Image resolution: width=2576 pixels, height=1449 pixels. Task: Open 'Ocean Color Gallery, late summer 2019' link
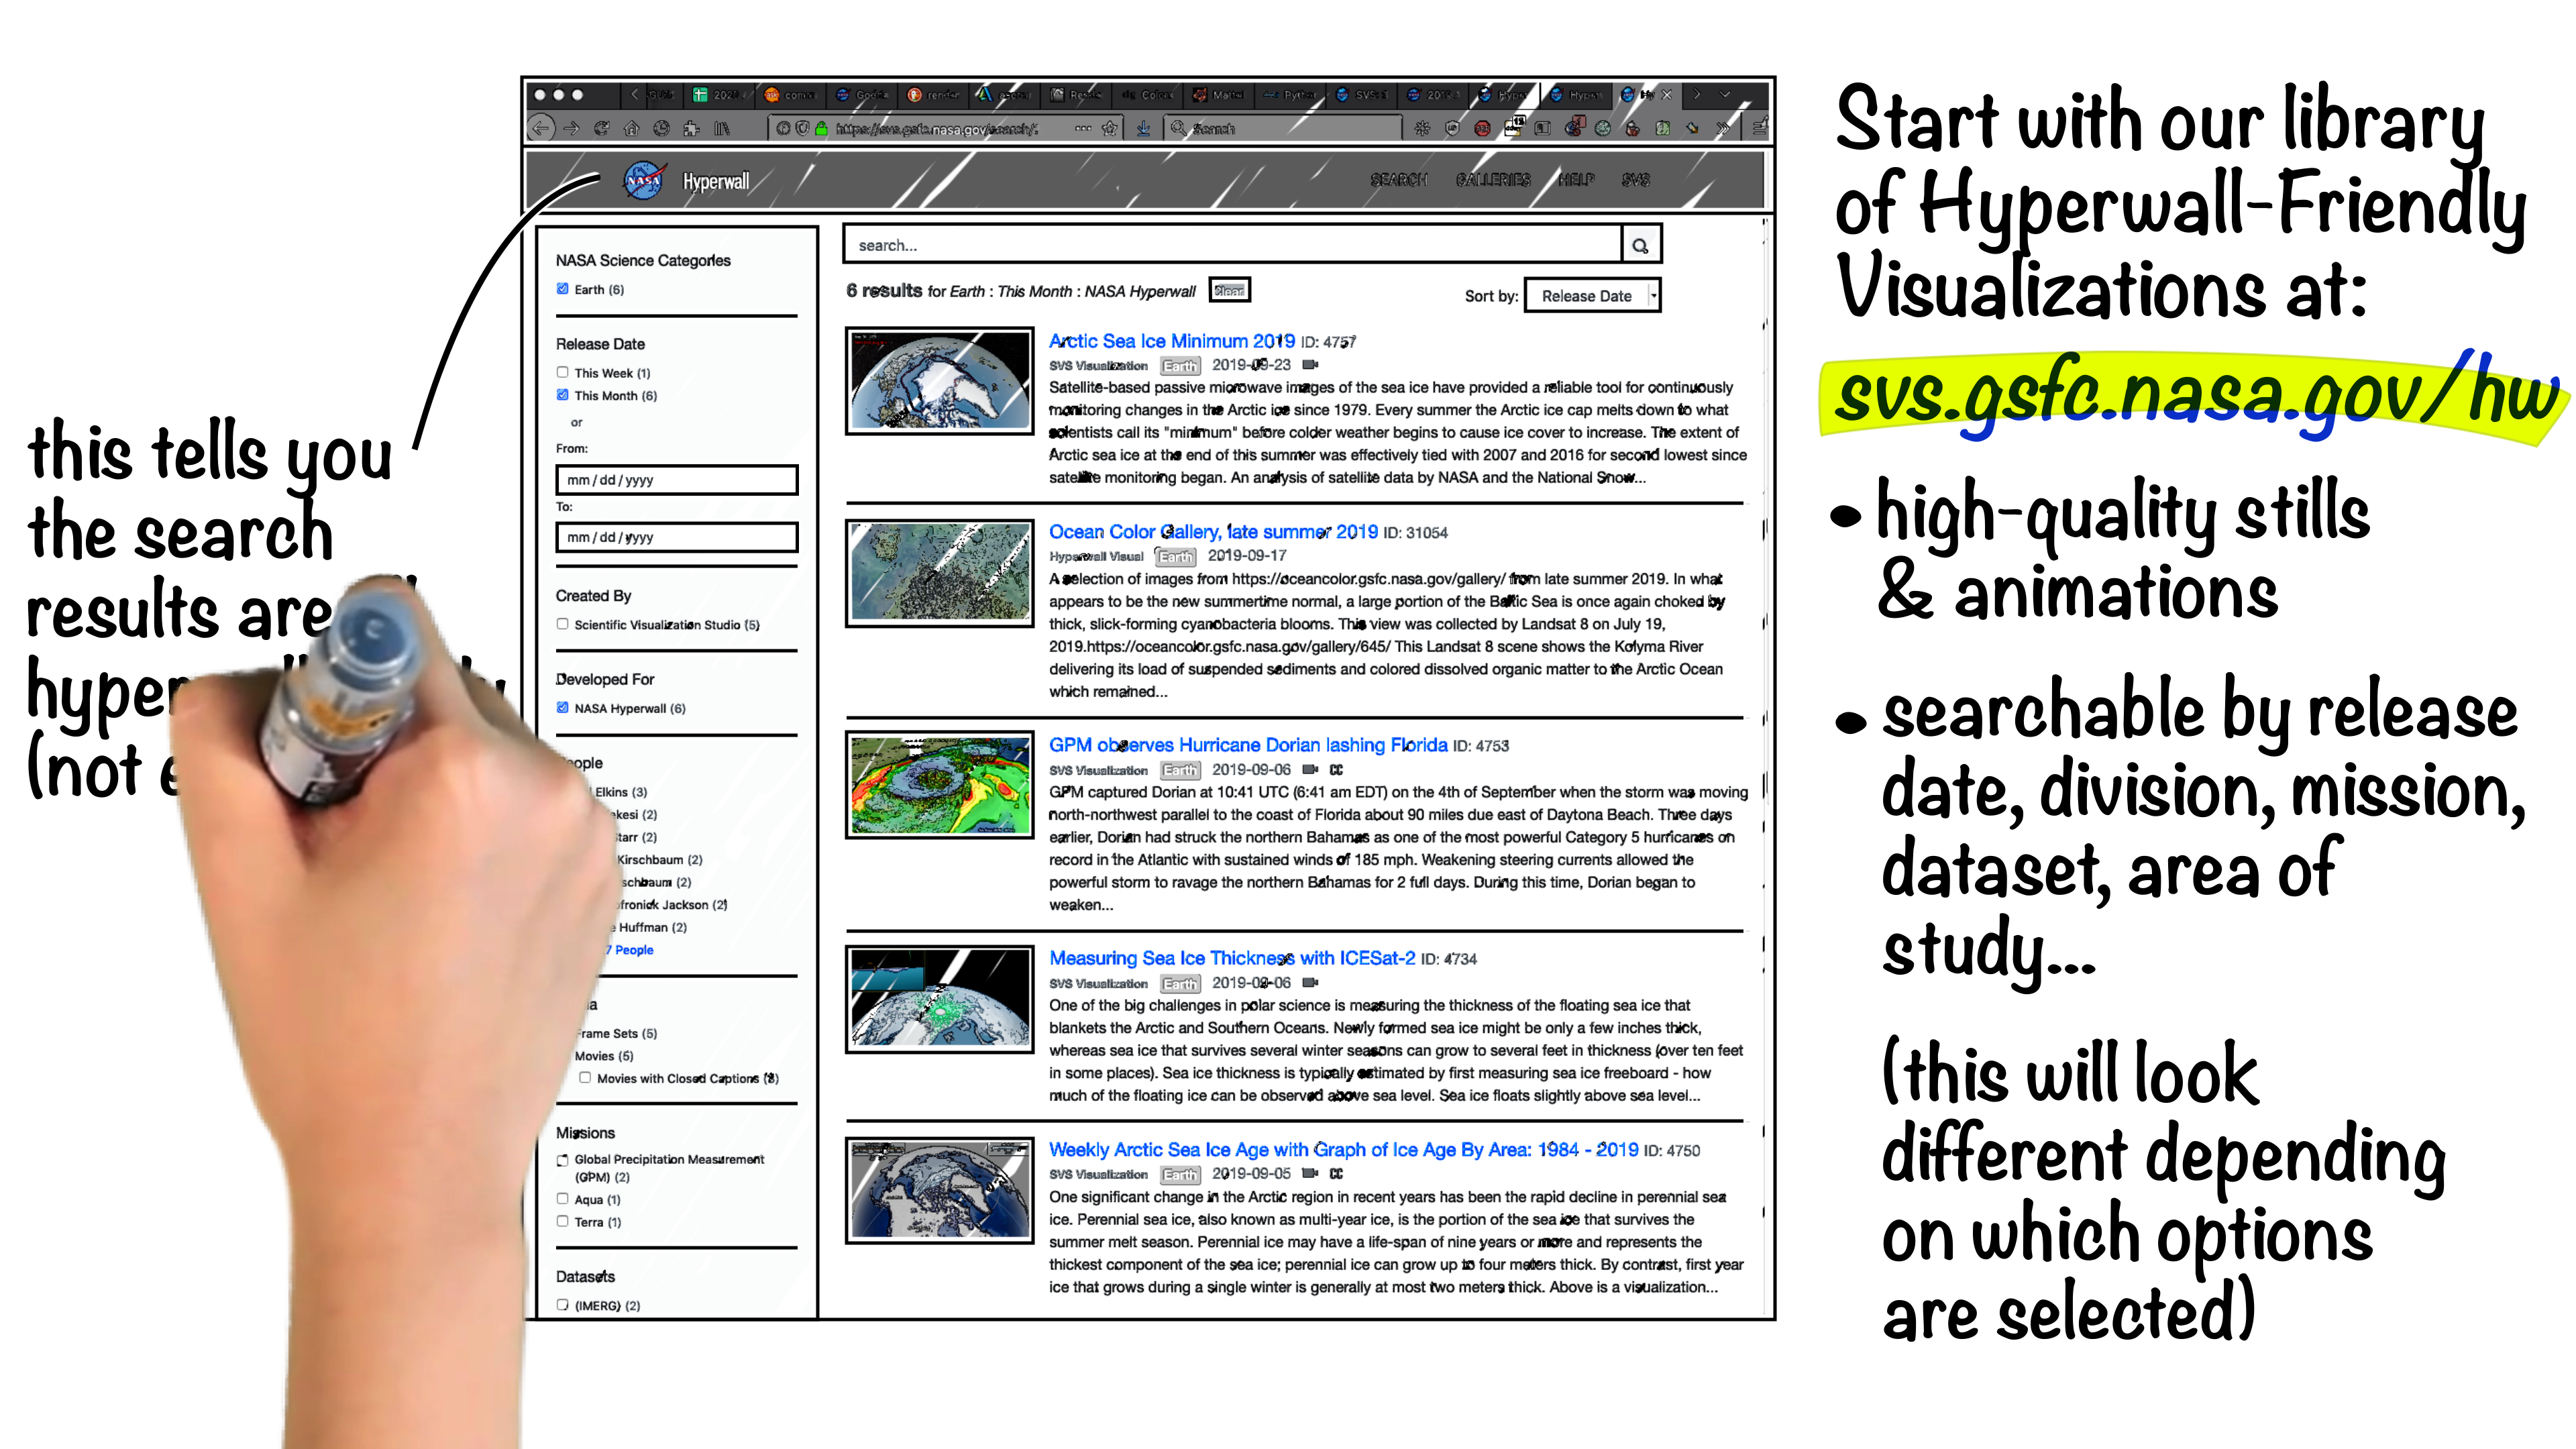click(x=1213, y=532)
